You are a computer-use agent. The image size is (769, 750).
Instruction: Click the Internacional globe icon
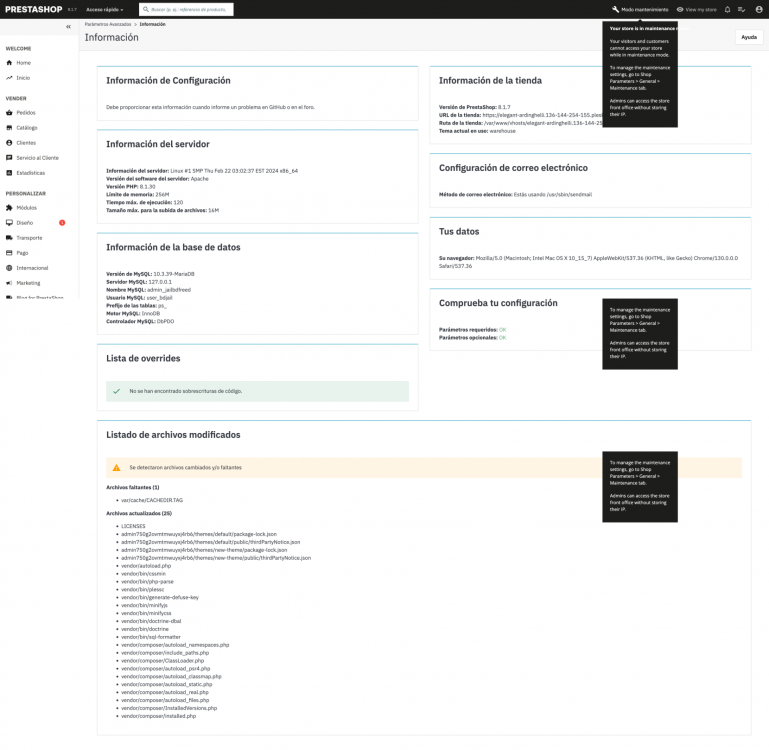click(9, 268)
